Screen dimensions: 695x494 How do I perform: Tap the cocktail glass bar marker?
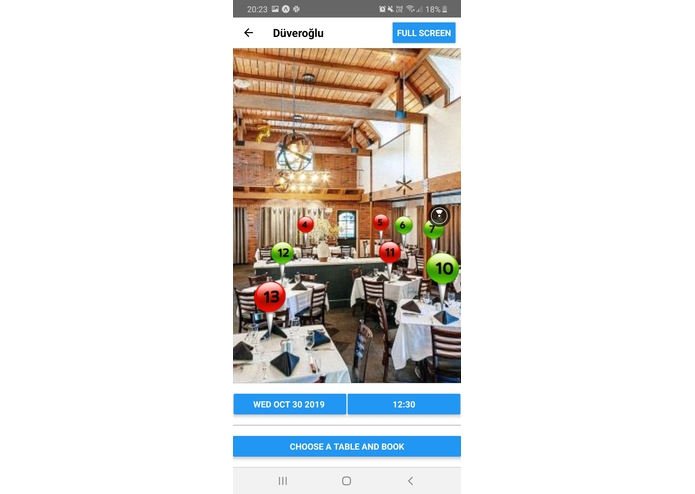coord(439,215)
